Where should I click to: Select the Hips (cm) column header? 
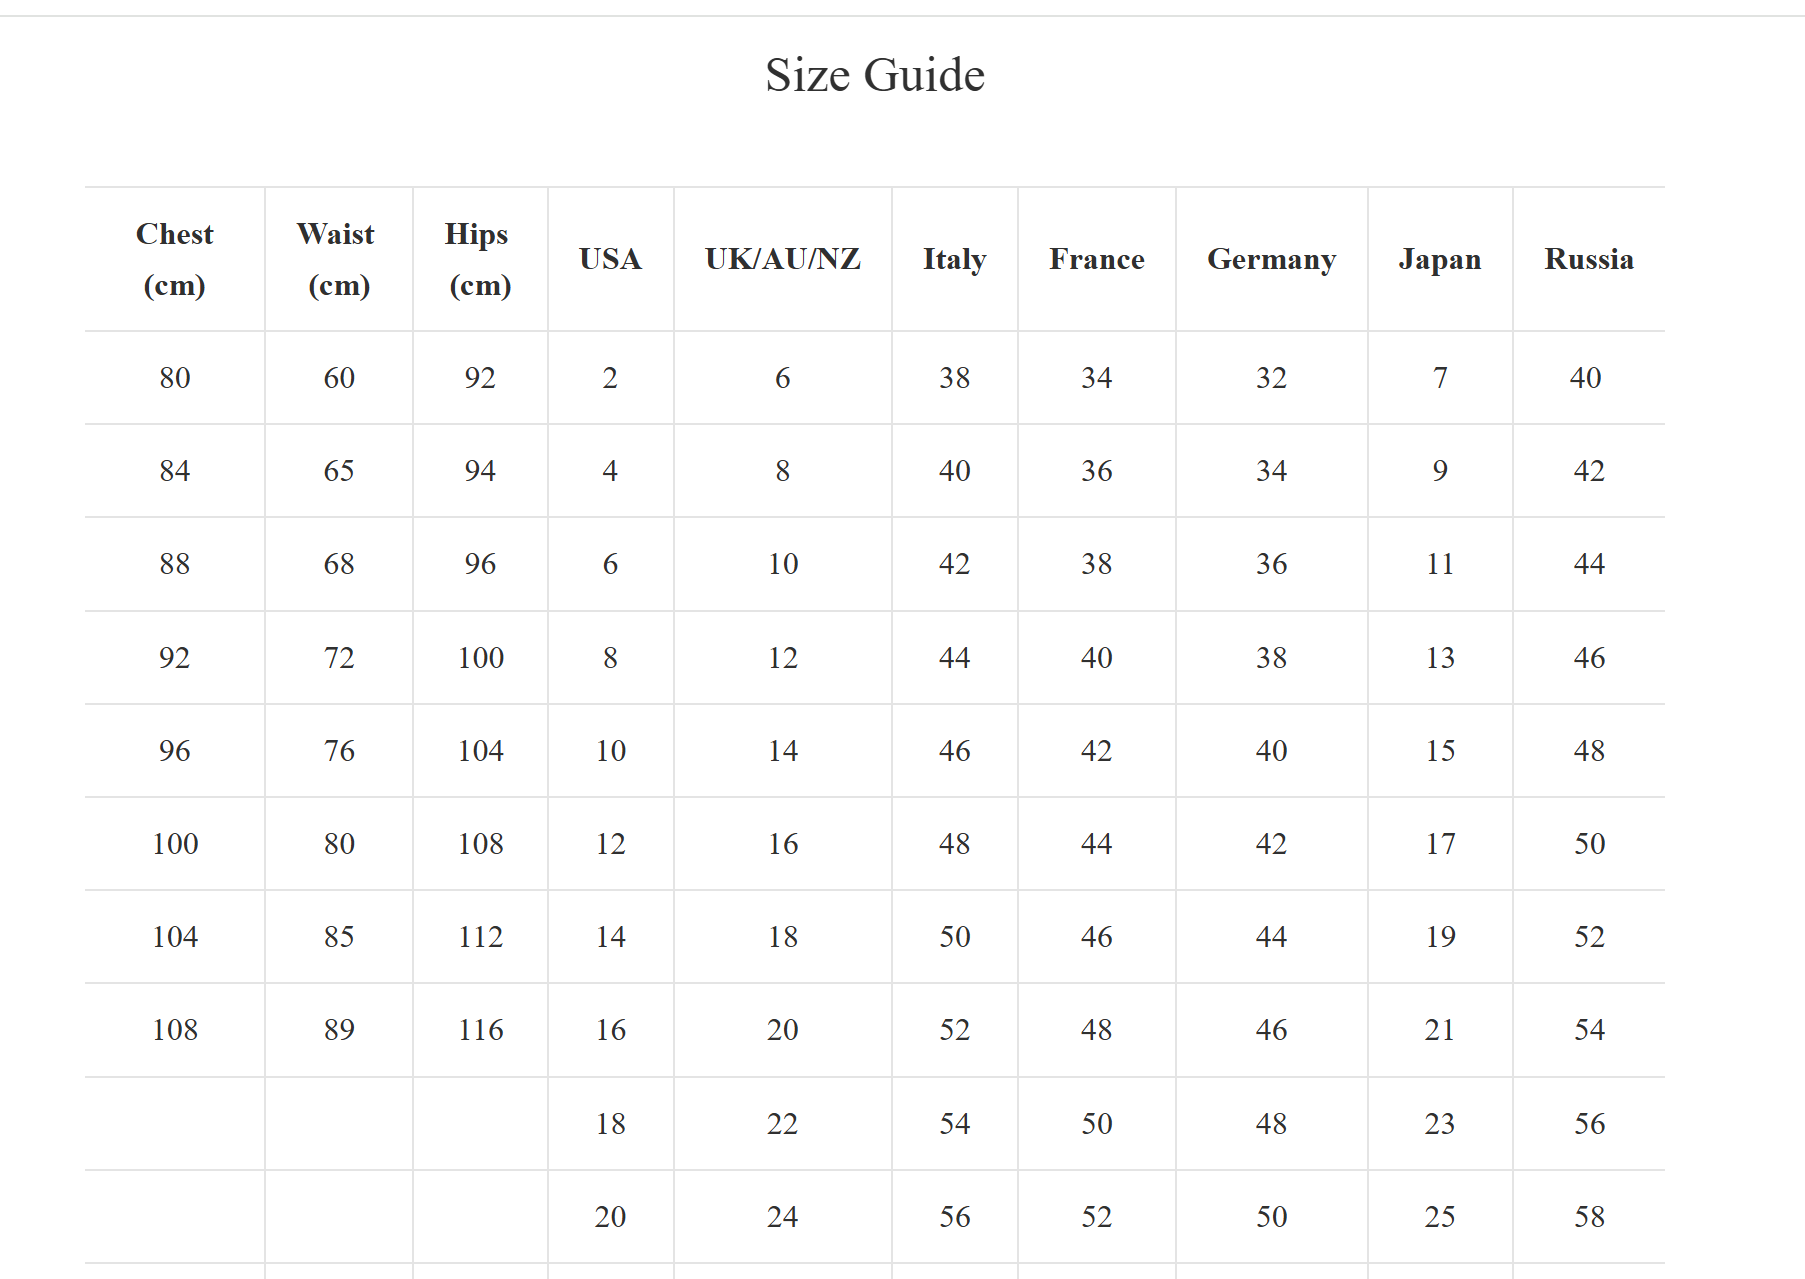click(480, 259)
